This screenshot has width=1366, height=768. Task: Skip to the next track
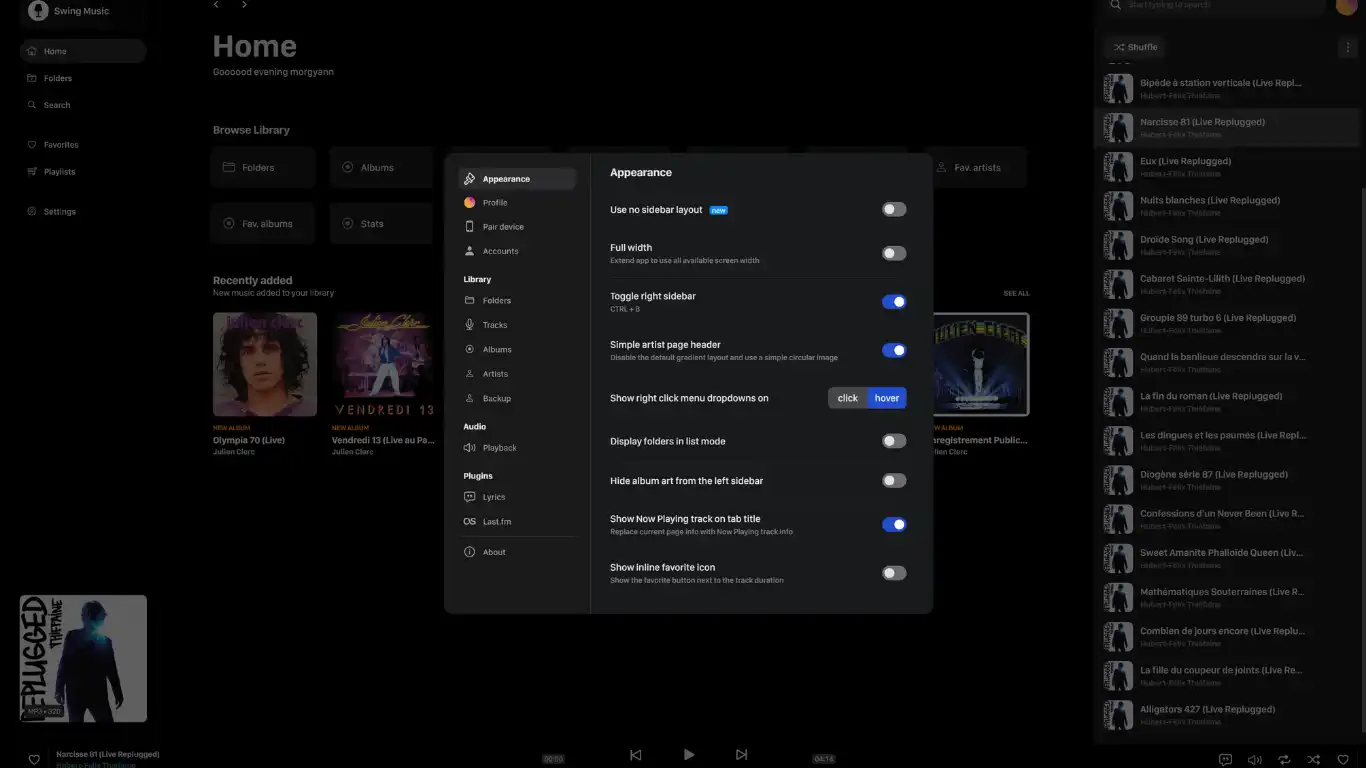[741, 755]
